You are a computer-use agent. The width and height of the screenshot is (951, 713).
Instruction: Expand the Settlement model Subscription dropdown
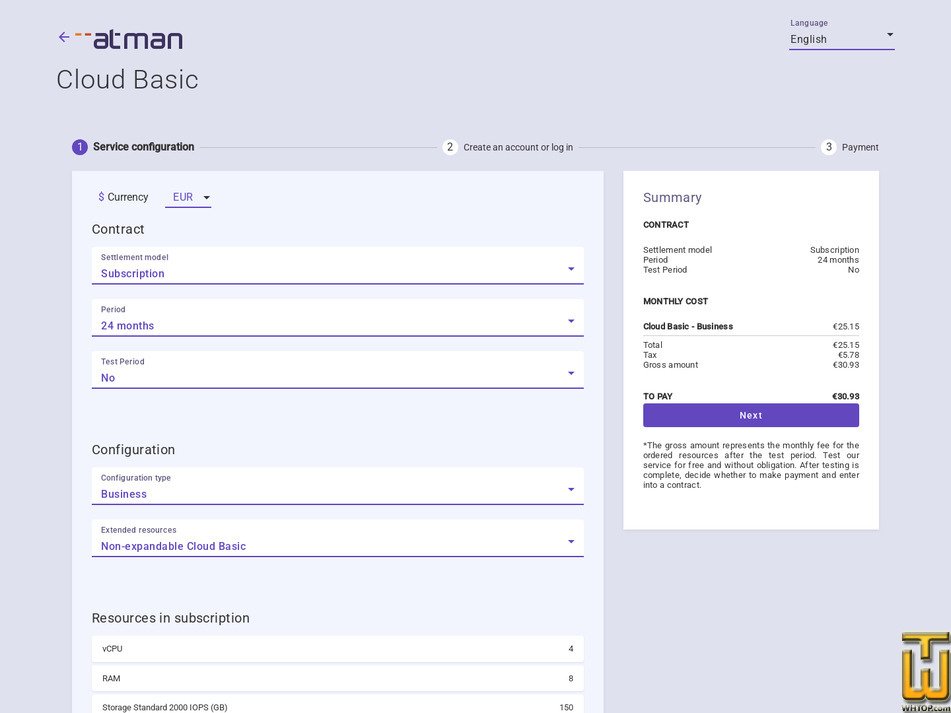pyautogui.click(x=337, y=266)
